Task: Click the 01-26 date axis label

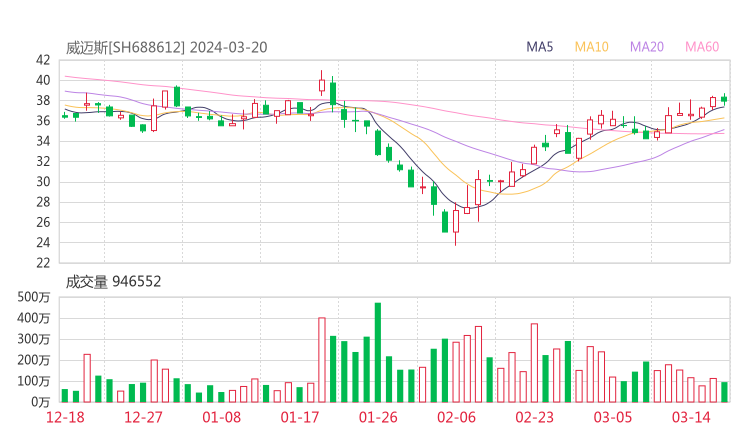Action: point(378,417)
